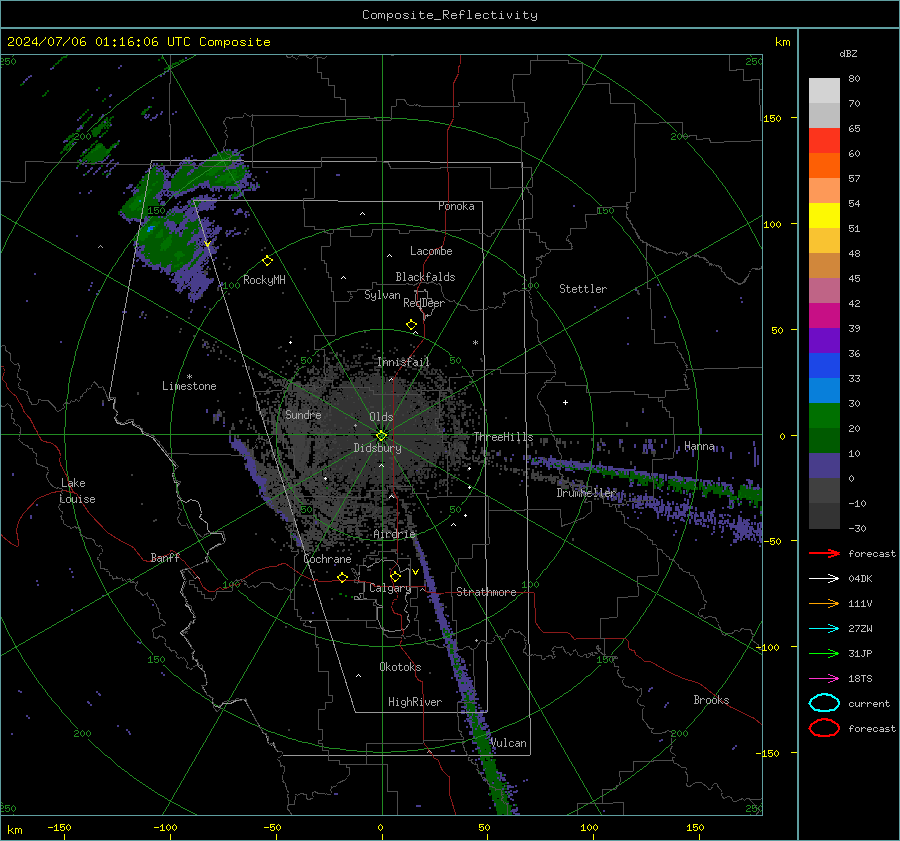Click the Lacombe label

pyautogui.click(x=431, y=251)
